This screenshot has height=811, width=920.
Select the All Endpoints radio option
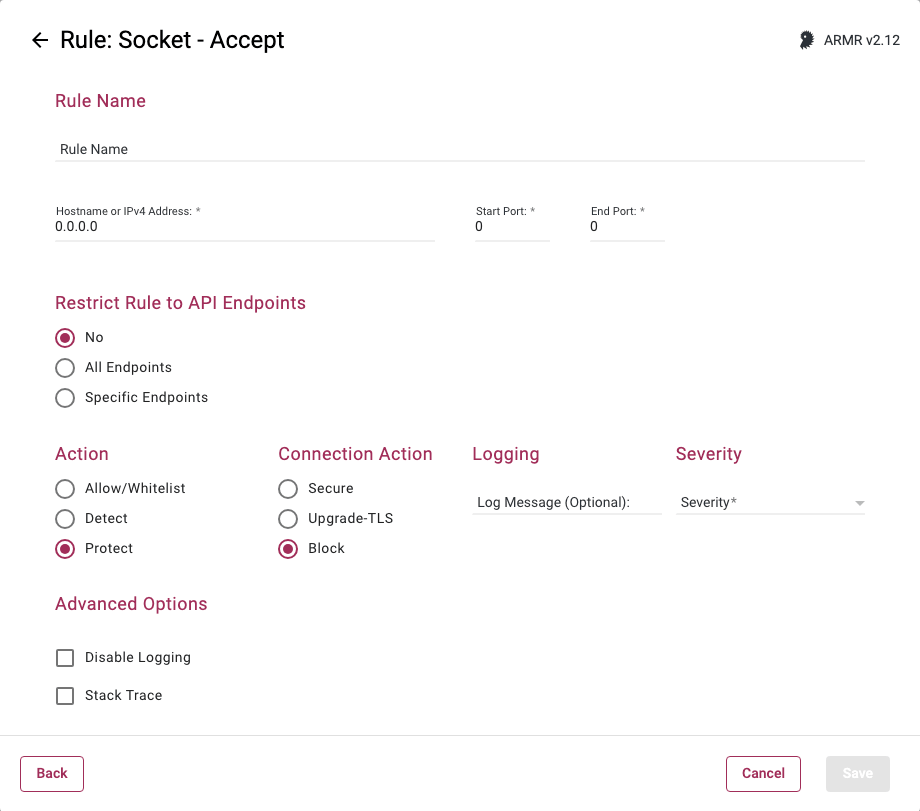65,368
